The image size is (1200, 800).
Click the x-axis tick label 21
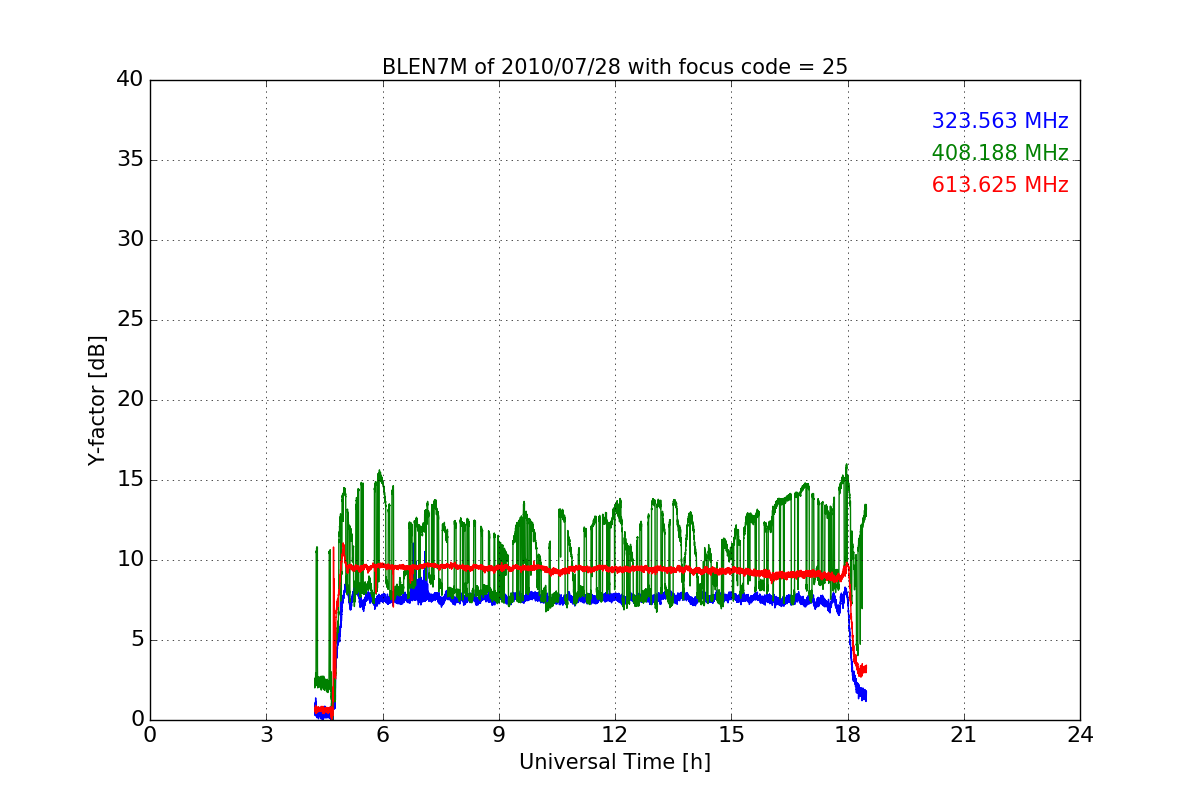pyautogui.click(x=964, y=734)
